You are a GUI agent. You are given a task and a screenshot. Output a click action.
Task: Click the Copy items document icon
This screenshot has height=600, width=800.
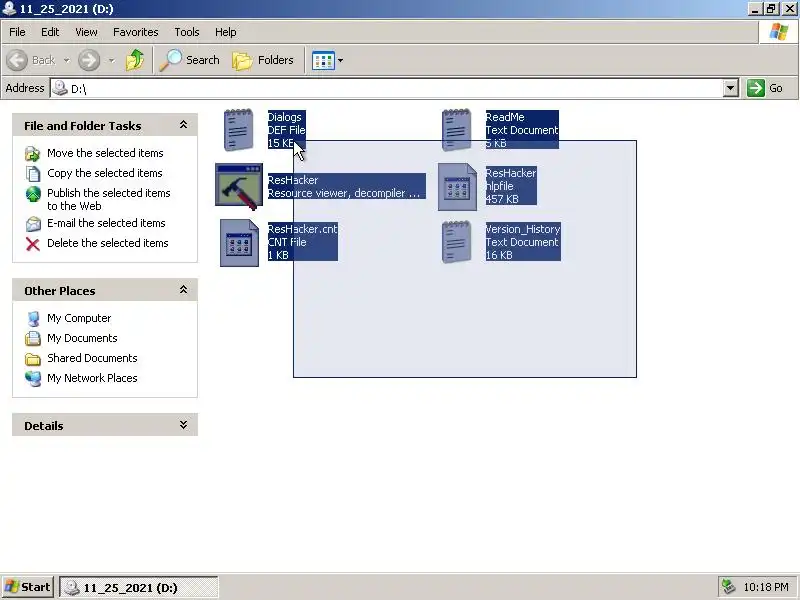[33, 173]
